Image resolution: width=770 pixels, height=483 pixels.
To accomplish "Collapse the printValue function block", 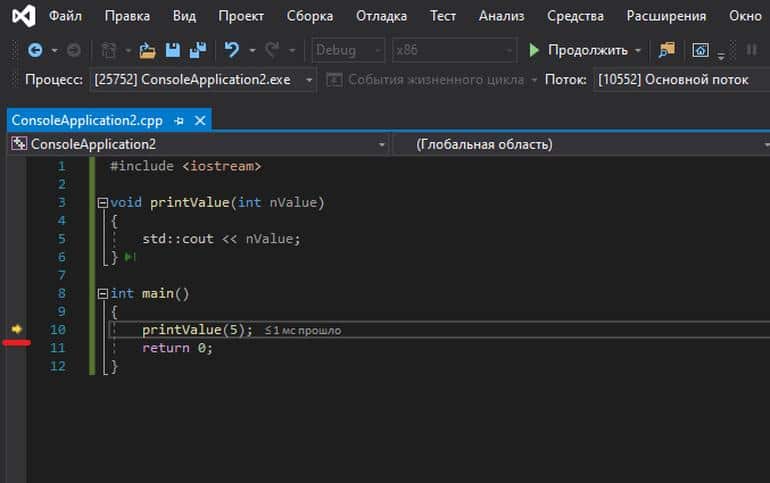I will tap(103, 203).
